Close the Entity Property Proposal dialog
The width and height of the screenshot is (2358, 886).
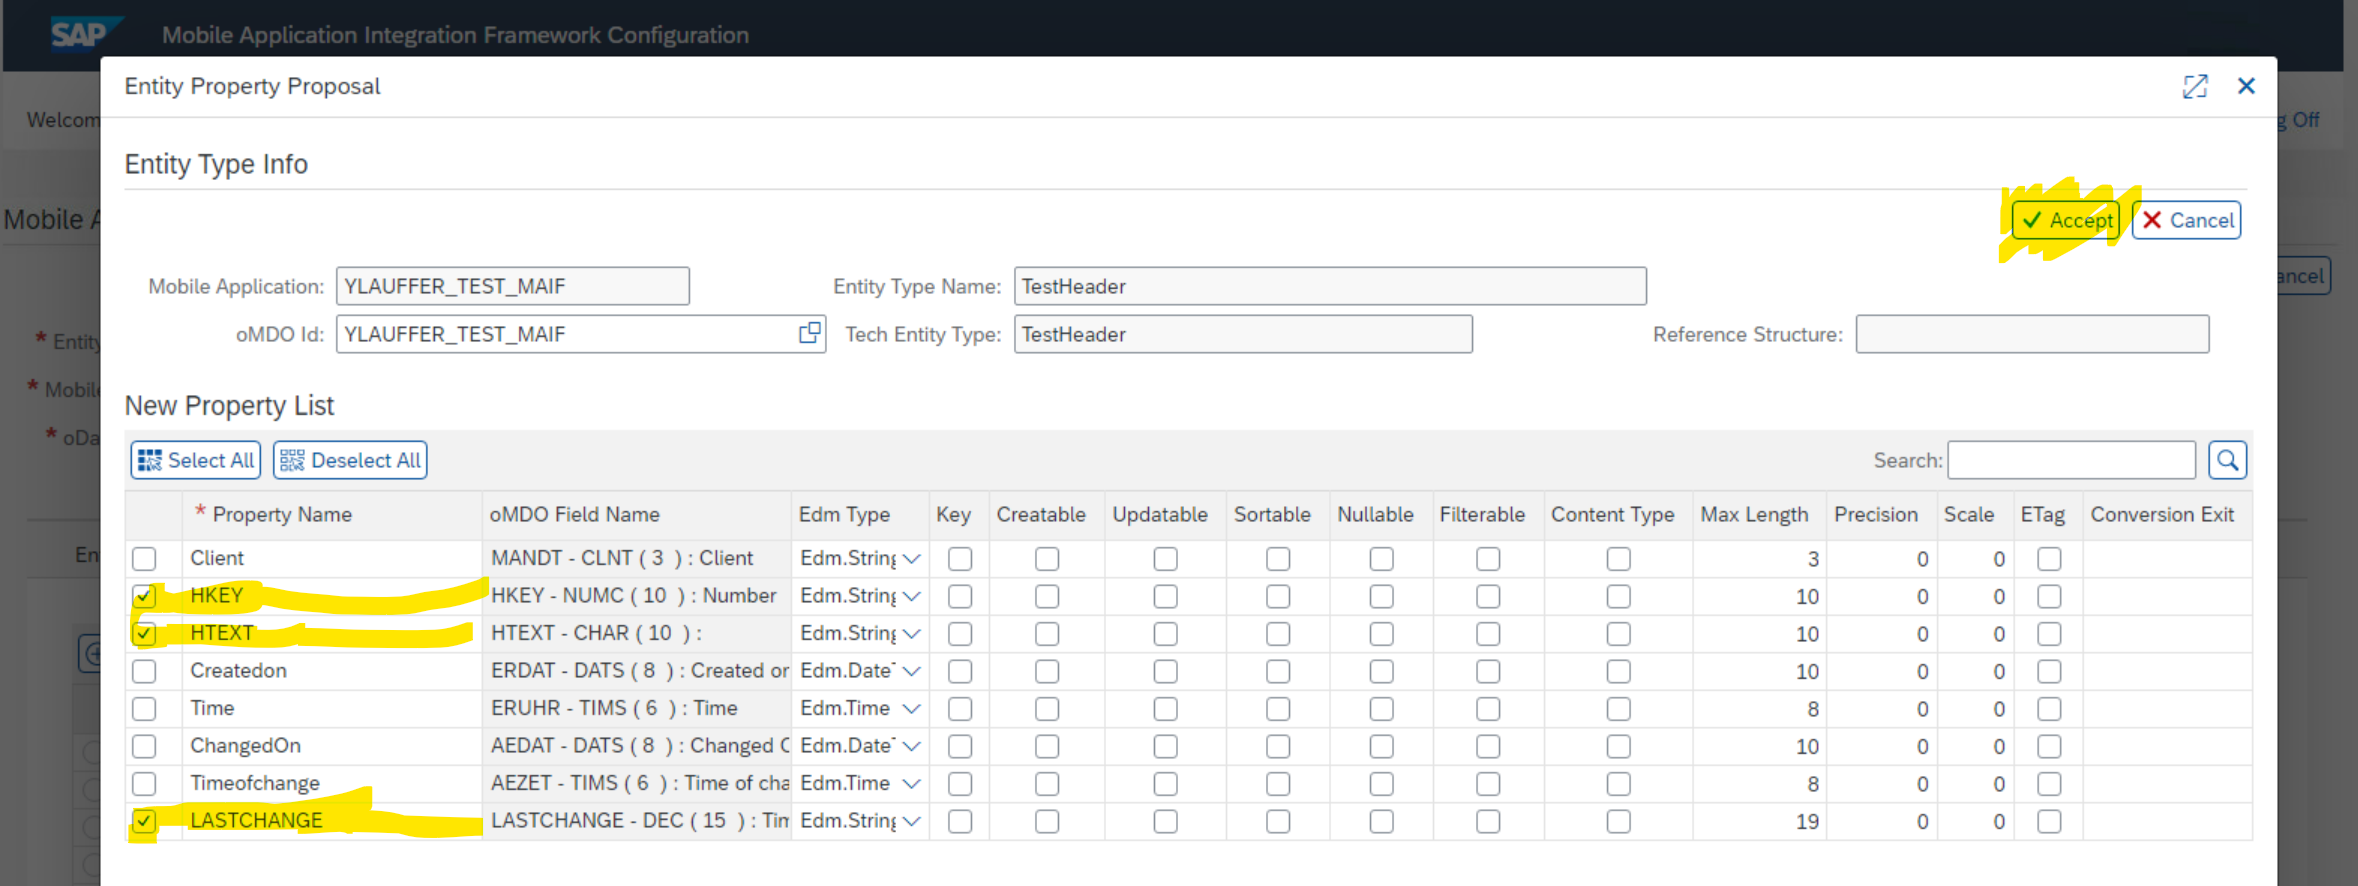coord(2246,87)
